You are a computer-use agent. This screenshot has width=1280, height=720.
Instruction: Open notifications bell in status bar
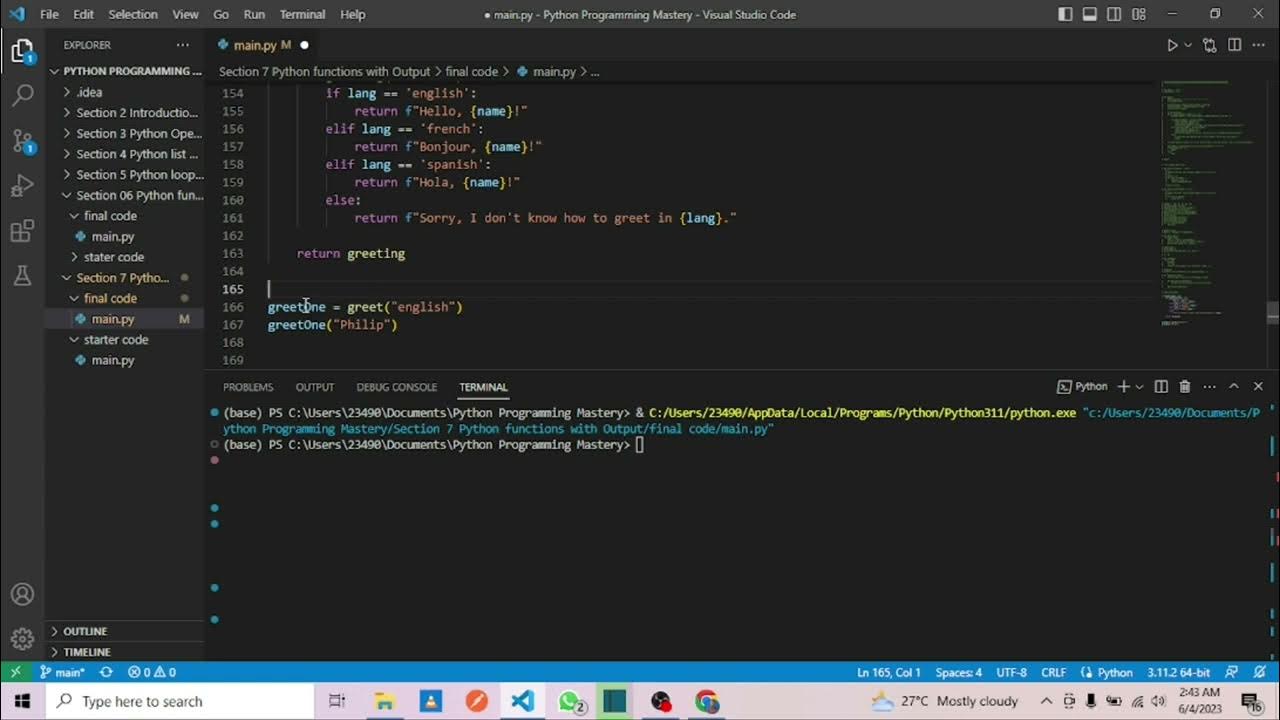(1258, 672)
